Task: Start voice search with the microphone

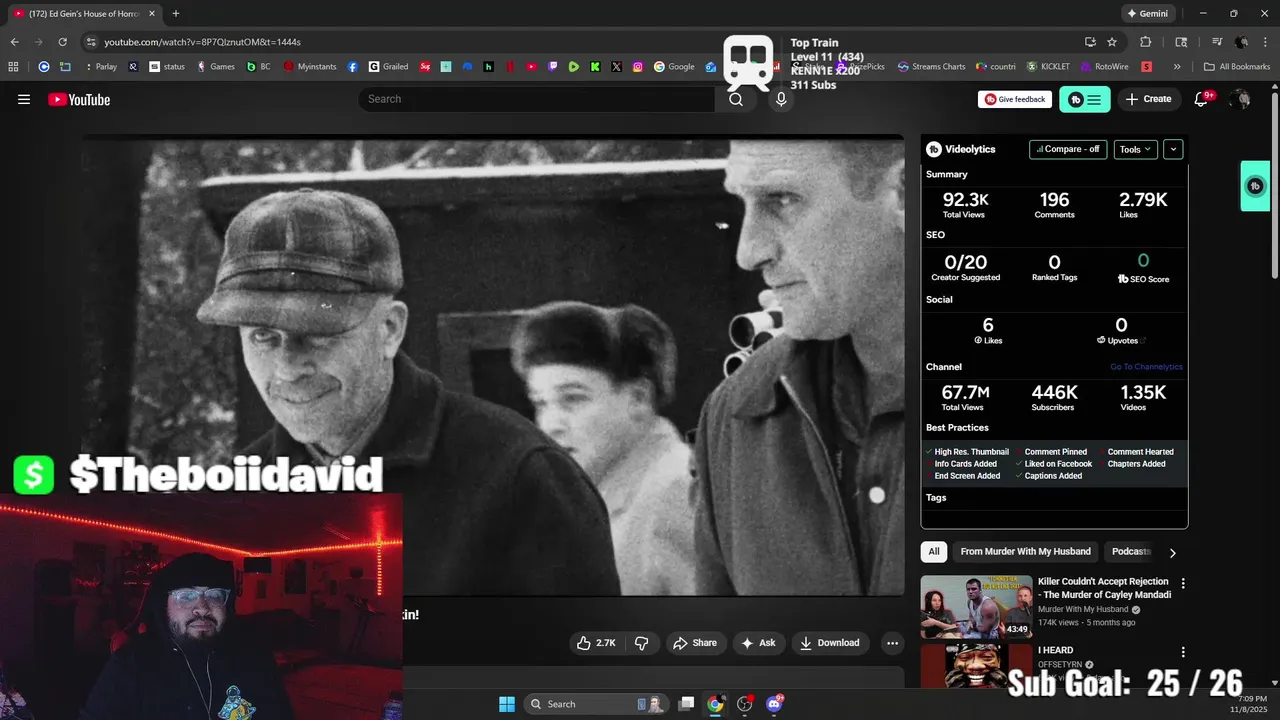Action: pyautogui.click(x=781, y=99)
